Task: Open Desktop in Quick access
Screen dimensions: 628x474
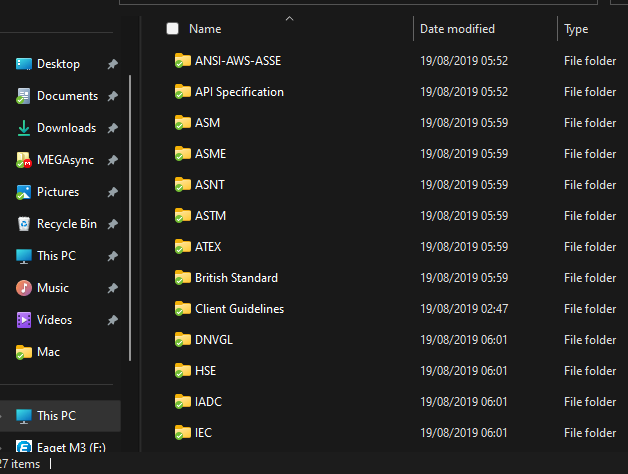Action: pos(58,64)
